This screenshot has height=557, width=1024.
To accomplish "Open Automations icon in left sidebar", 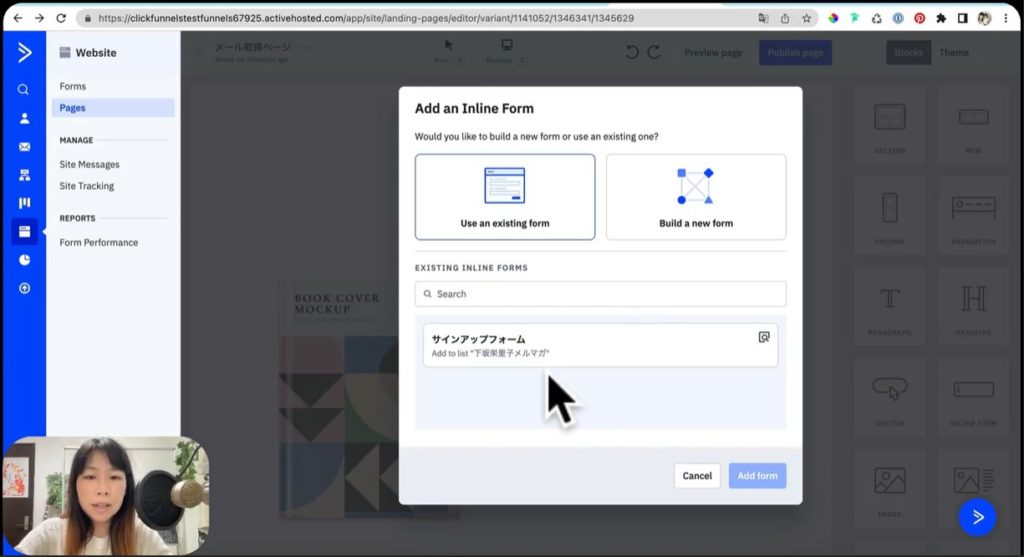I will 24,175.
